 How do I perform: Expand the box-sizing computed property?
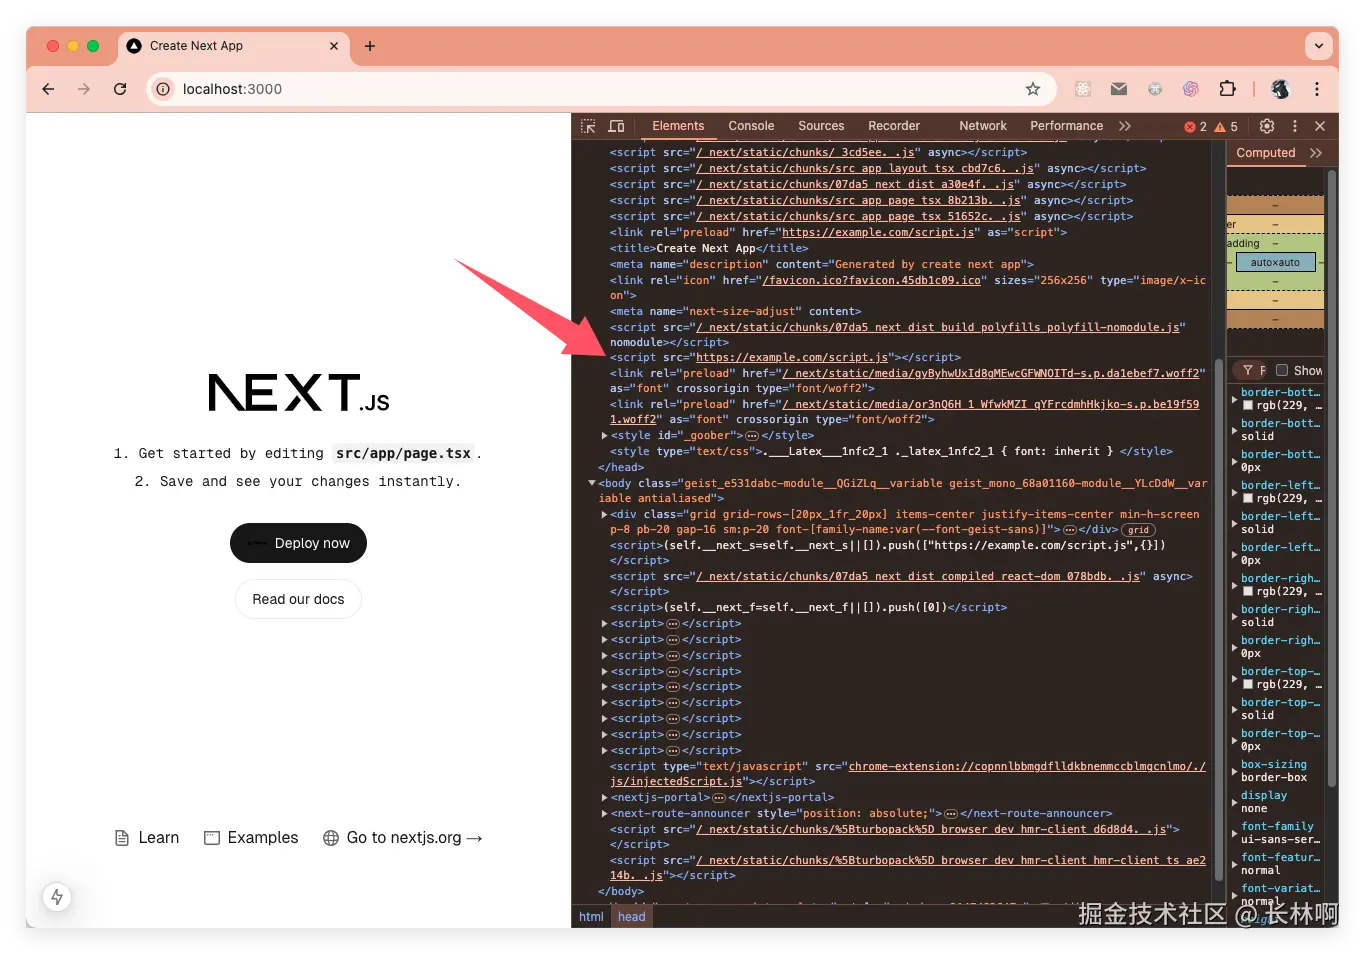1234,771
